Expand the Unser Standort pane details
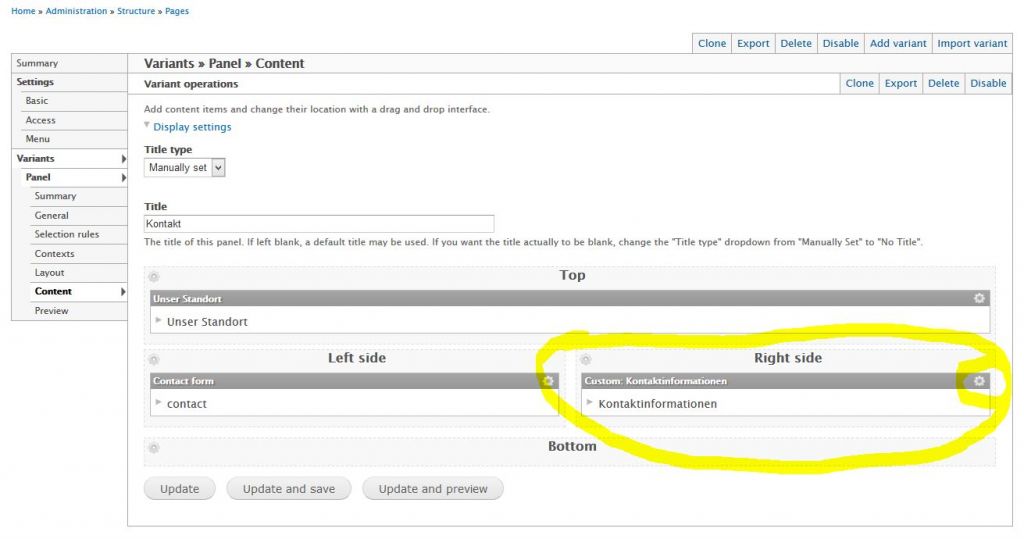The image size is (1024, 539). [158, 320]
